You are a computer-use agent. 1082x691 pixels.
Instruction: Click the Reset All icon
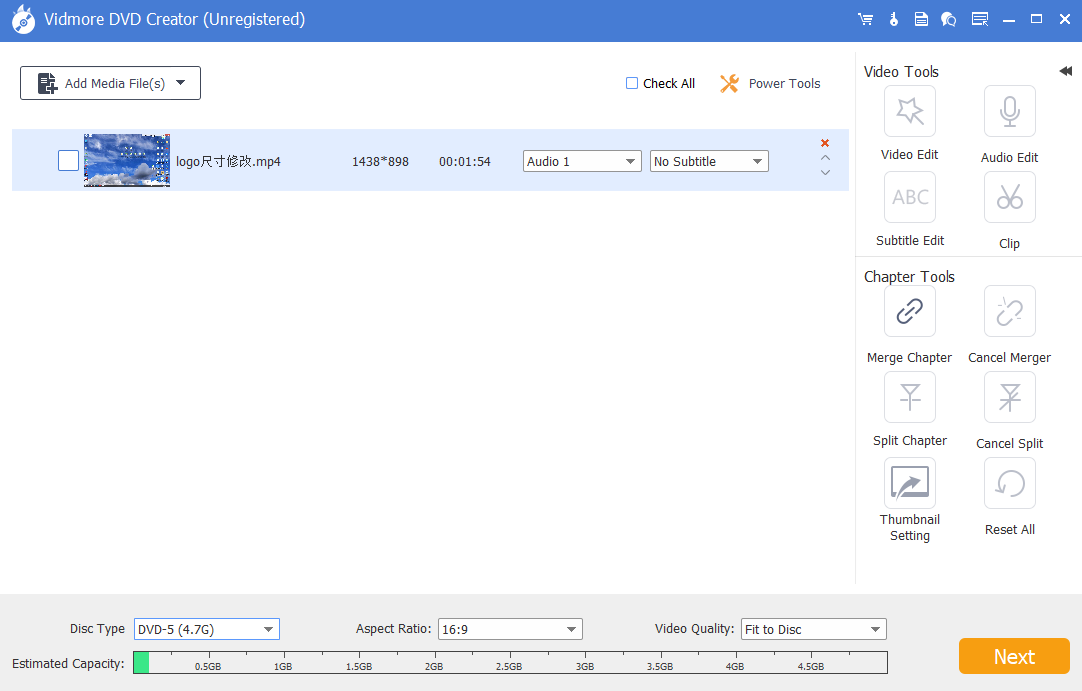[1009, 484]
